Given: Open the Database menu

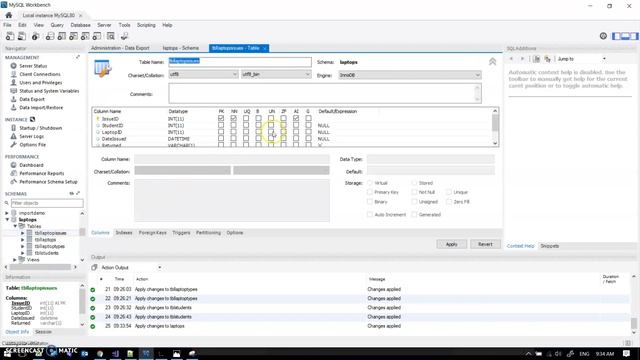Looking at the screenshot, I should [80, 25].
